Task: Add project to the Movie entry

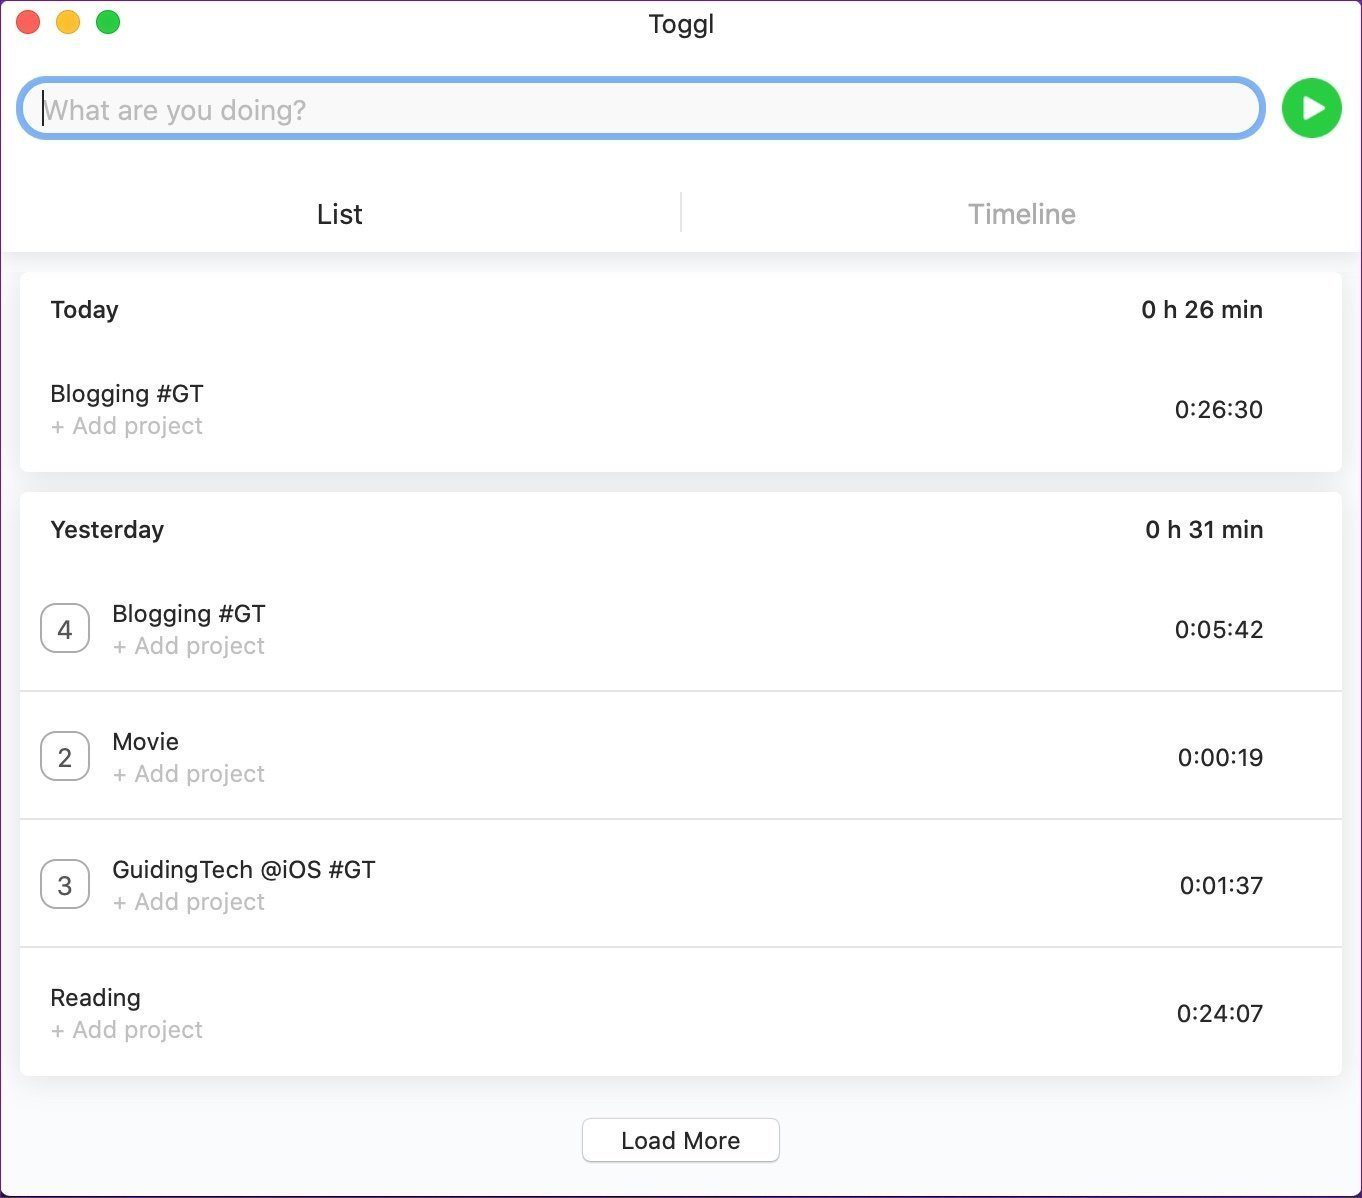Action: tap(189, 774)
